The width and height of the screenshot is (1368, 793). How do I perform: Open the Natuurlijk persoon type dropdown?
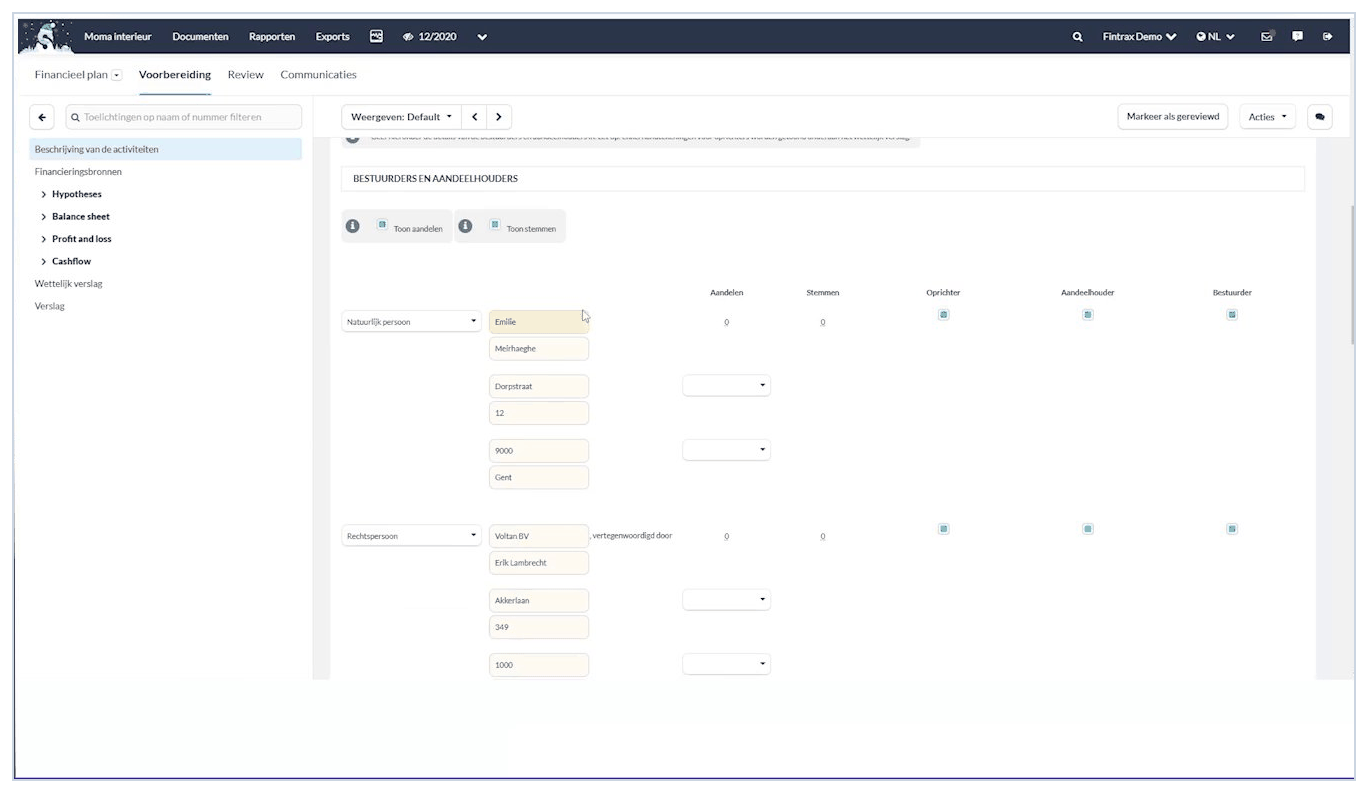[x=412, y=321]
